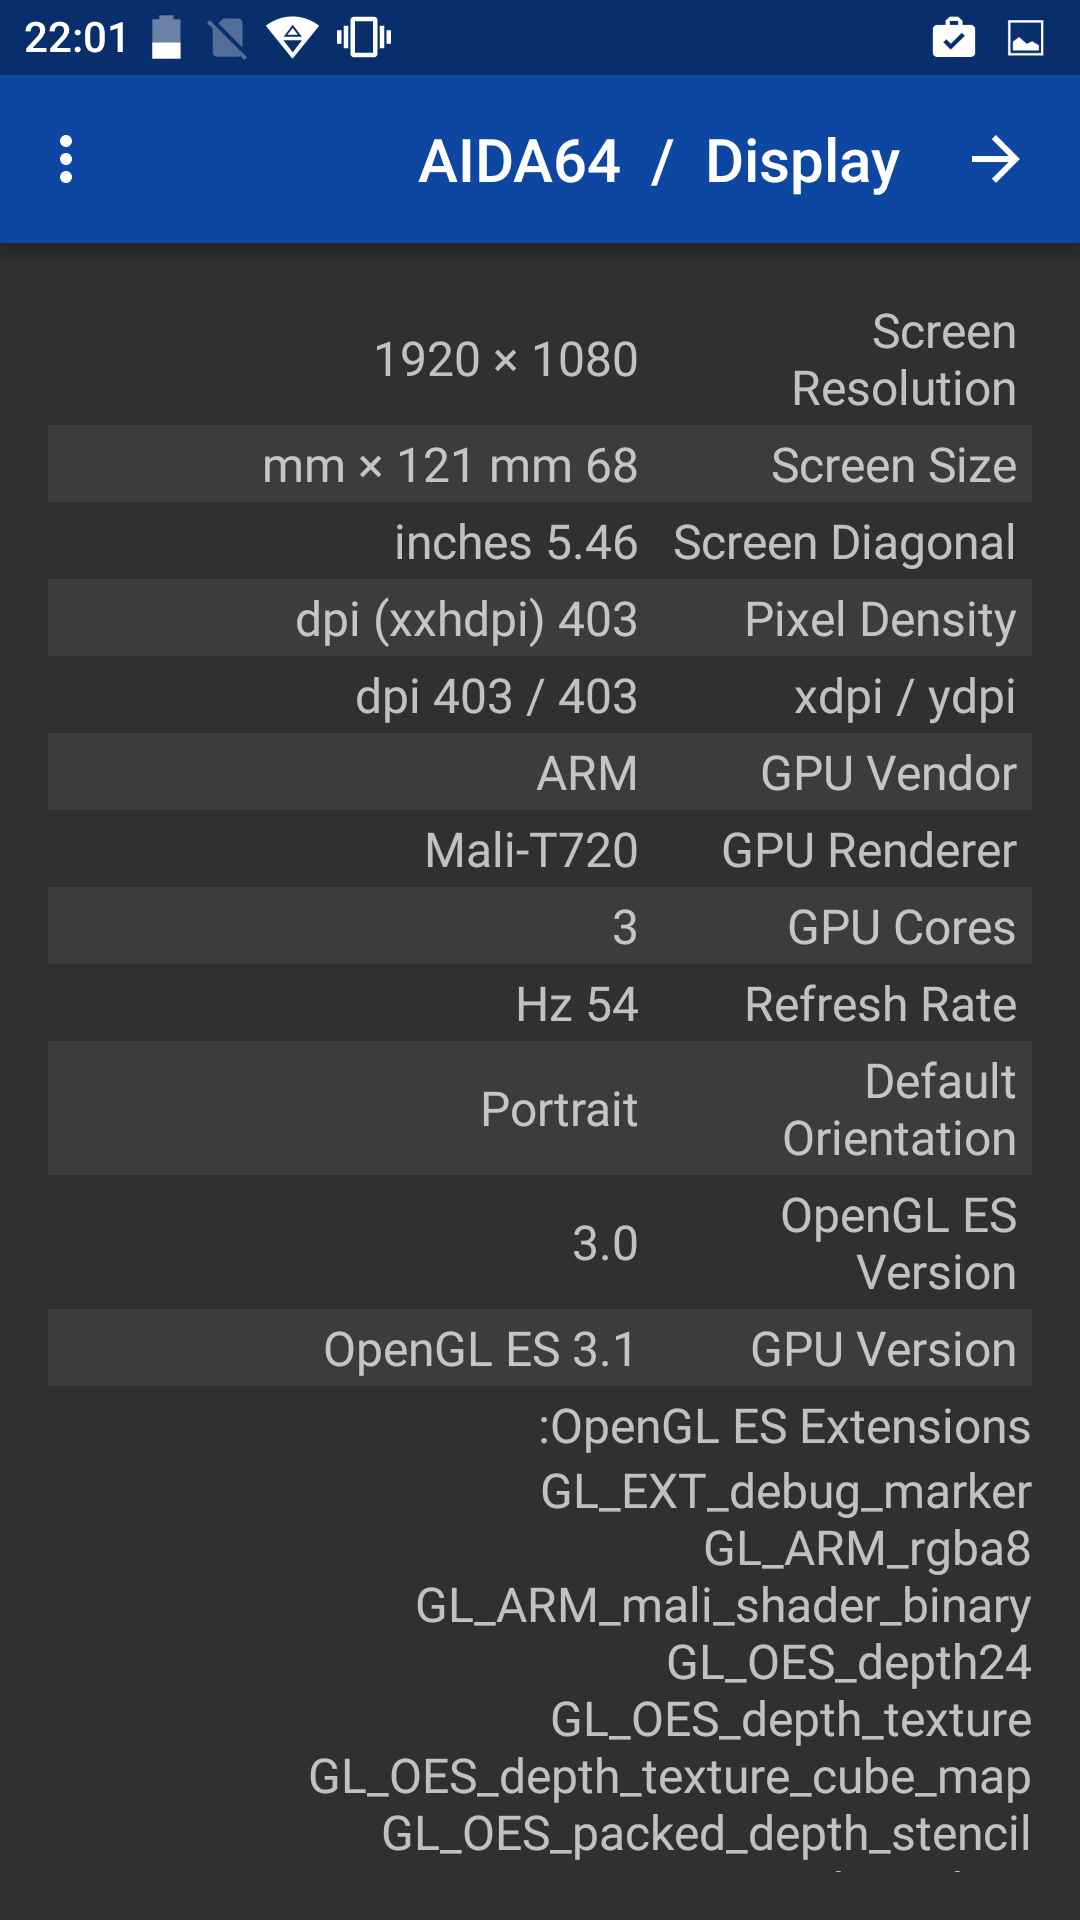Tap the vibrate mode status icon
The width and height of the screenshot is (1080, 1920).
click(363, 38)
